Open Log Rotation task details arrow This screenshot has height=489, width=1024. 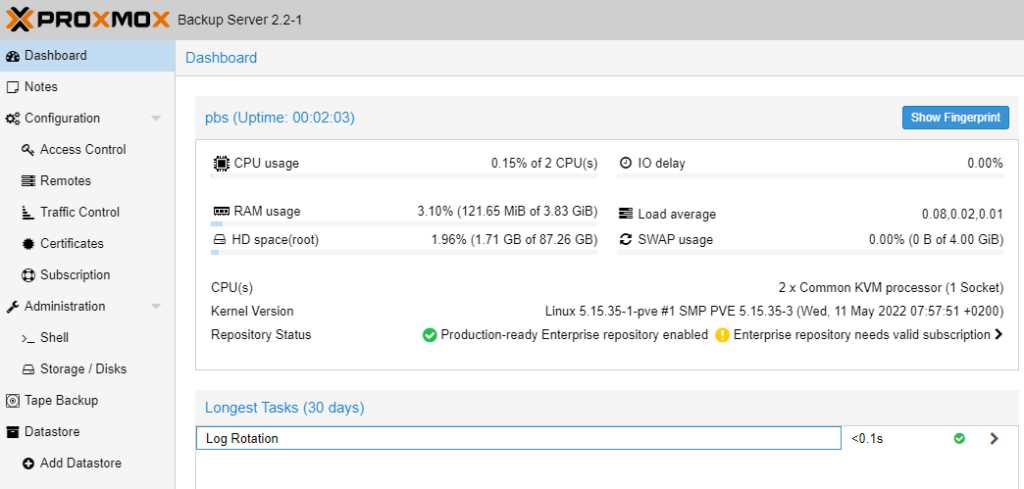(994, 439)
